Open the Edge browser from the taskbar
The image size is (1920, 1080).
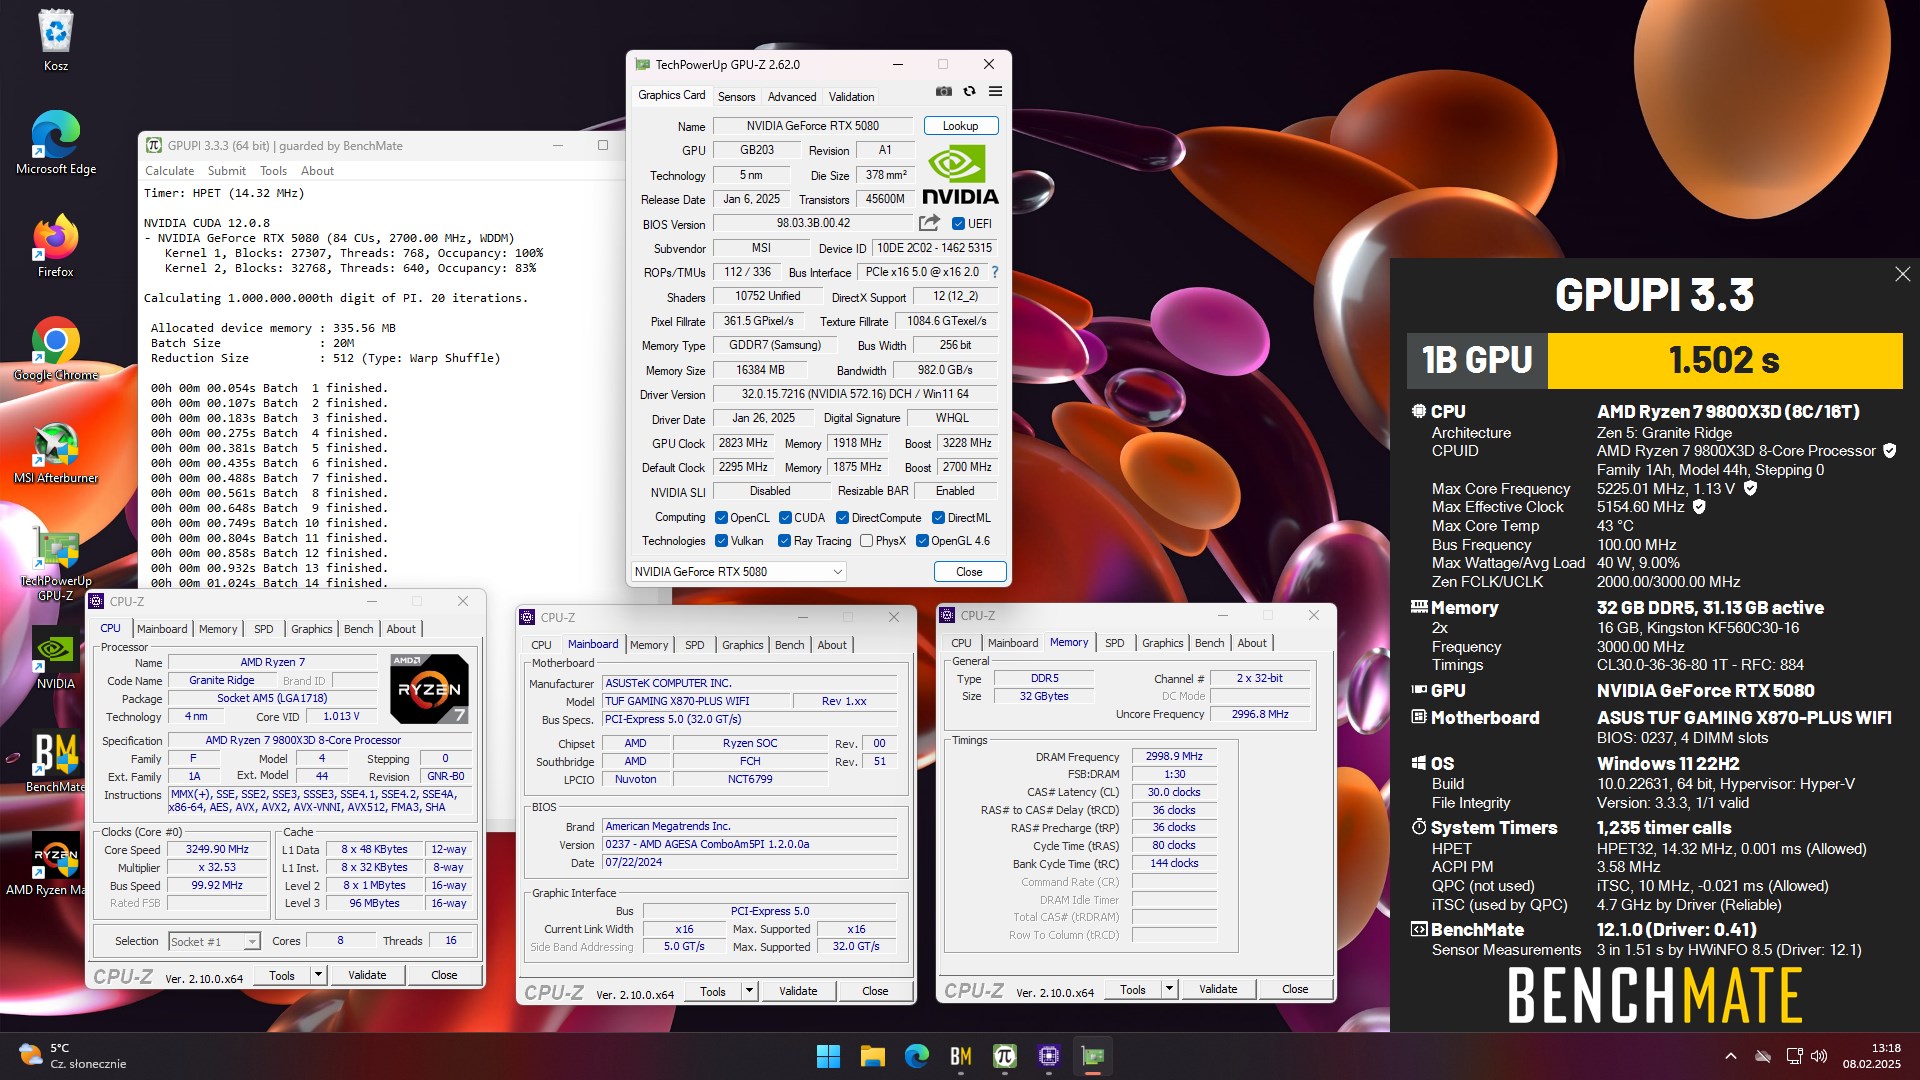[916, 1056]
